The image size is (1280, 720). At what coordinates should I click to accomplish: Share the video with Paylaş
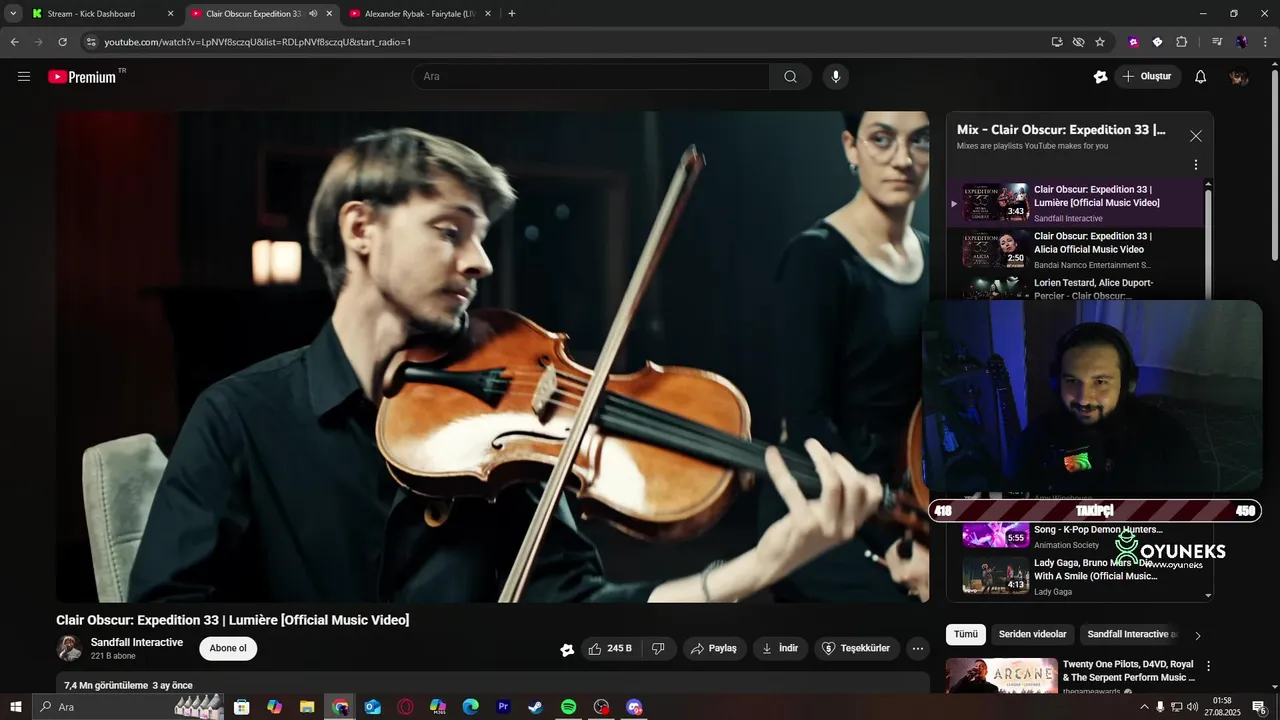(714, 649)
